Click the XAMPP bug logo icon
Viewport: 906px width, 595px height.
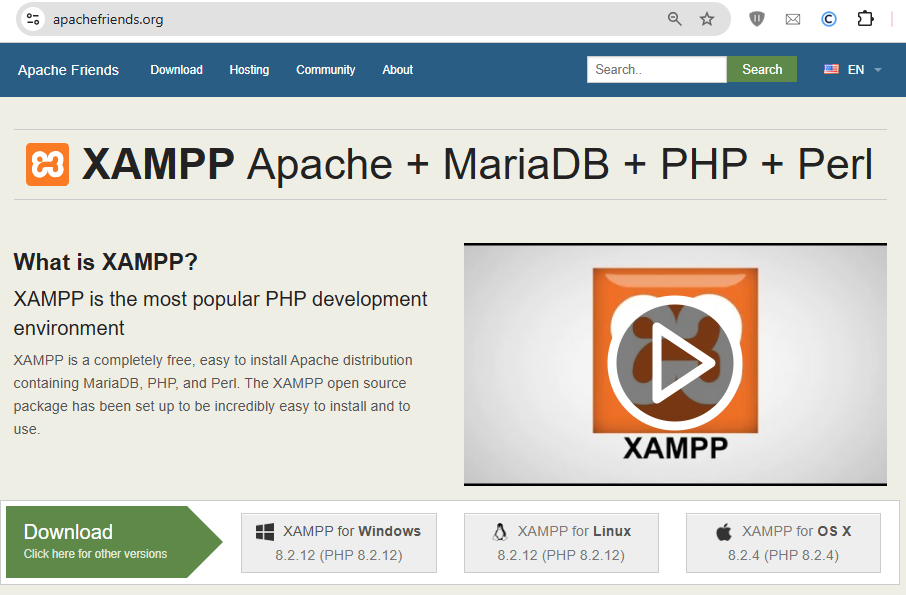46,164
